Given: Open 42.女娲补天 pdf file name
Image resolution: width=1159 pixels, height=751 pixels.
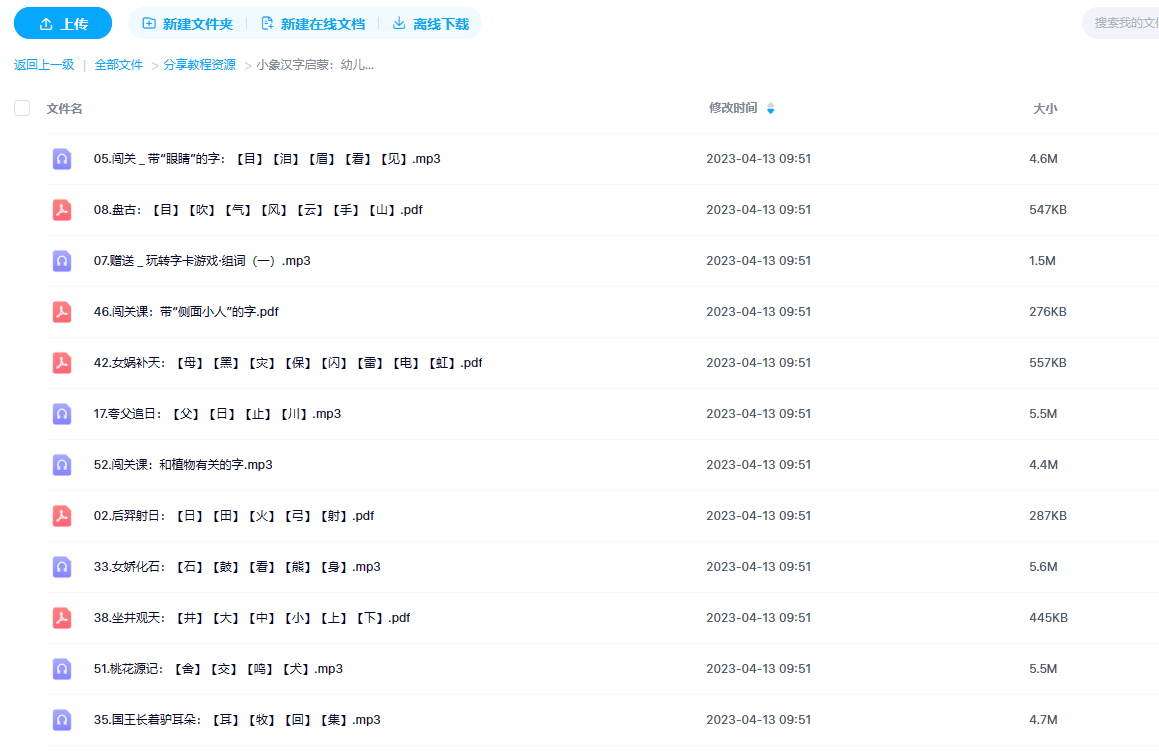Looking at the screenshot, I should [x=288, y=363].
